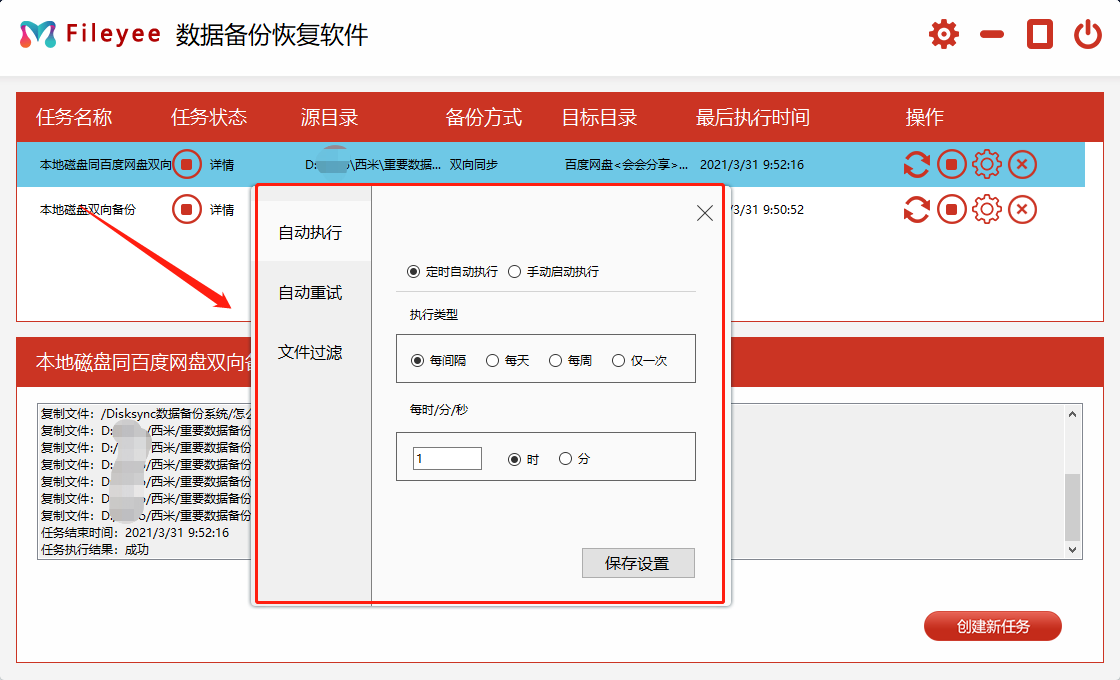Re-run the 本地磁盘同百度网盘双向同步 task via circular sync icon

point(917,164)
